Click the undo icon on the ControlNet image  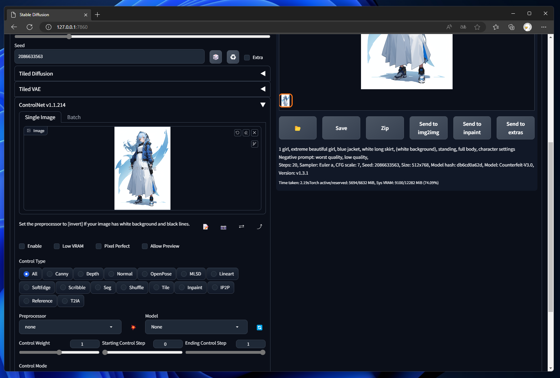pos(238,133)
